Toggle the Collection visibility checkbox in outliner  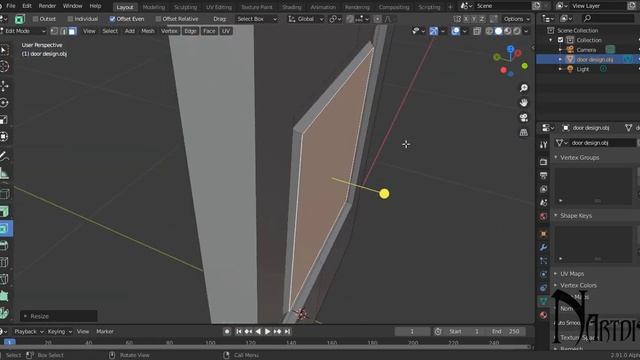coord(560,40)
